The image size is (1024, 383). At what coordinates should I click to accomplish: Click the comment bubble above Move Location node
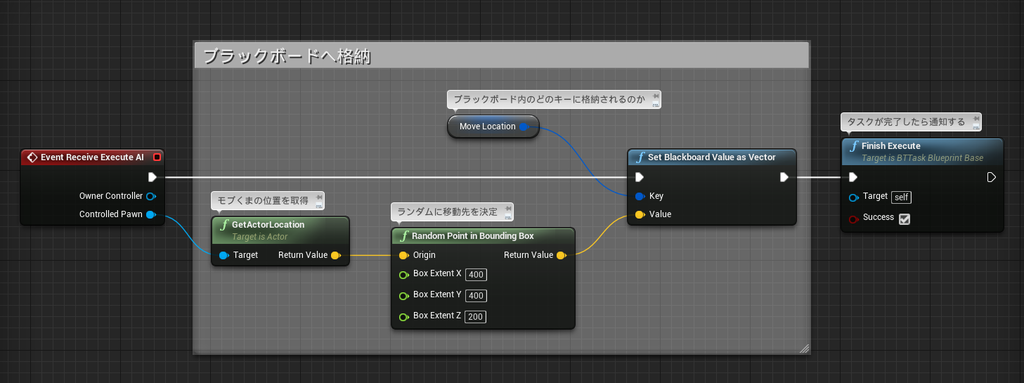coord(554,100)
